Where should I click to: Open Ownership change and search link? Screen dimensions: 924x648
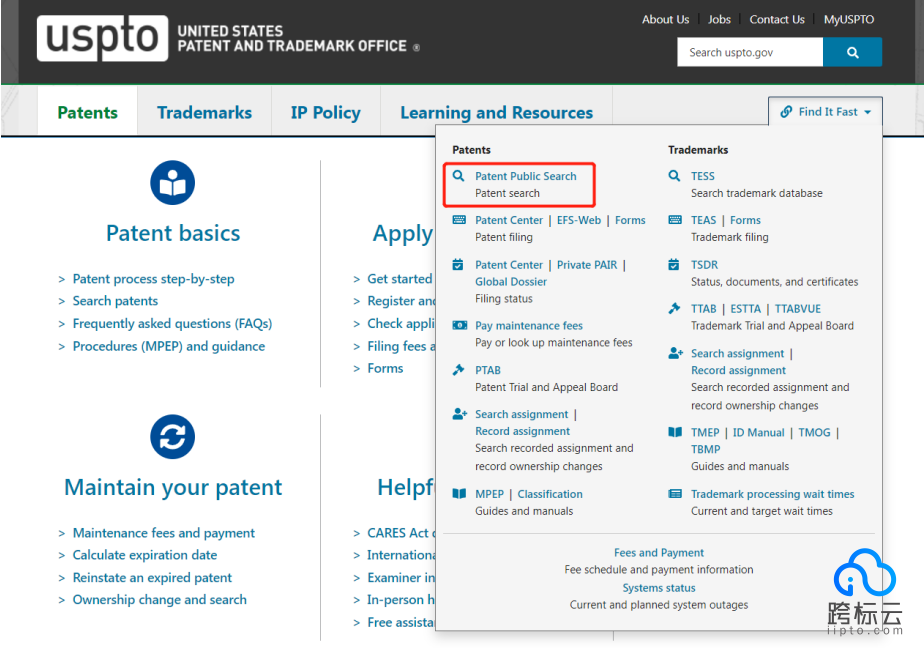pyautogui.click(x=159, y=600)
